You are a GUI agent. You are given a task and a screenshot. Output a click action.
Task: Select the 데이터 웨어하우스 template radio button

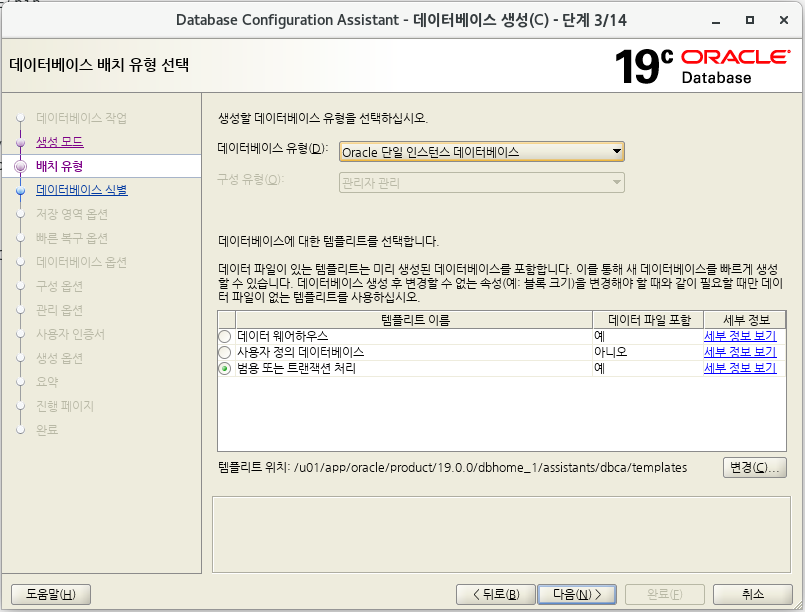(225, 336)
